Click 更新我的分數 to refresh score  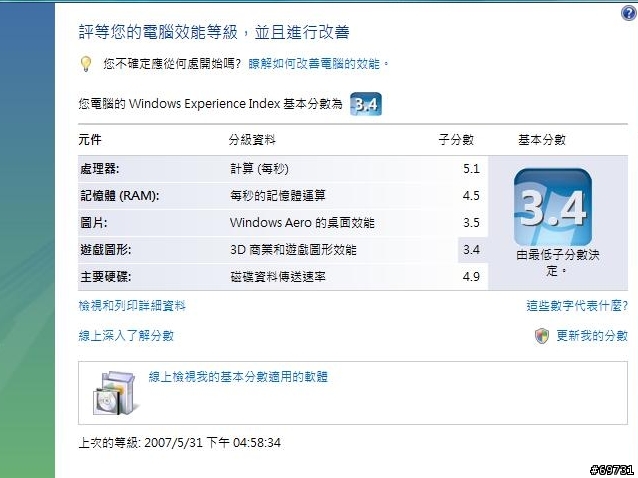tap(592, 336)
